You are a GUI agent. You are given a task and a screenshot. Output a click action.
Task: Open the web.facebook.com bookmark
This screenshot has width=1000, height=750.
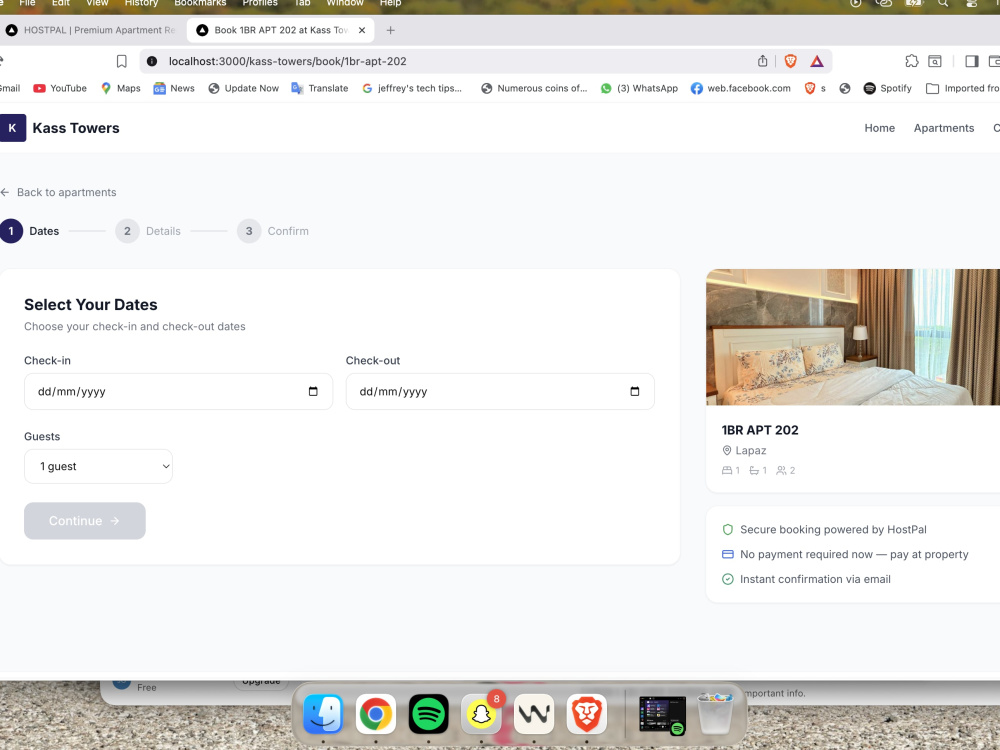click(x=740, y=88)
